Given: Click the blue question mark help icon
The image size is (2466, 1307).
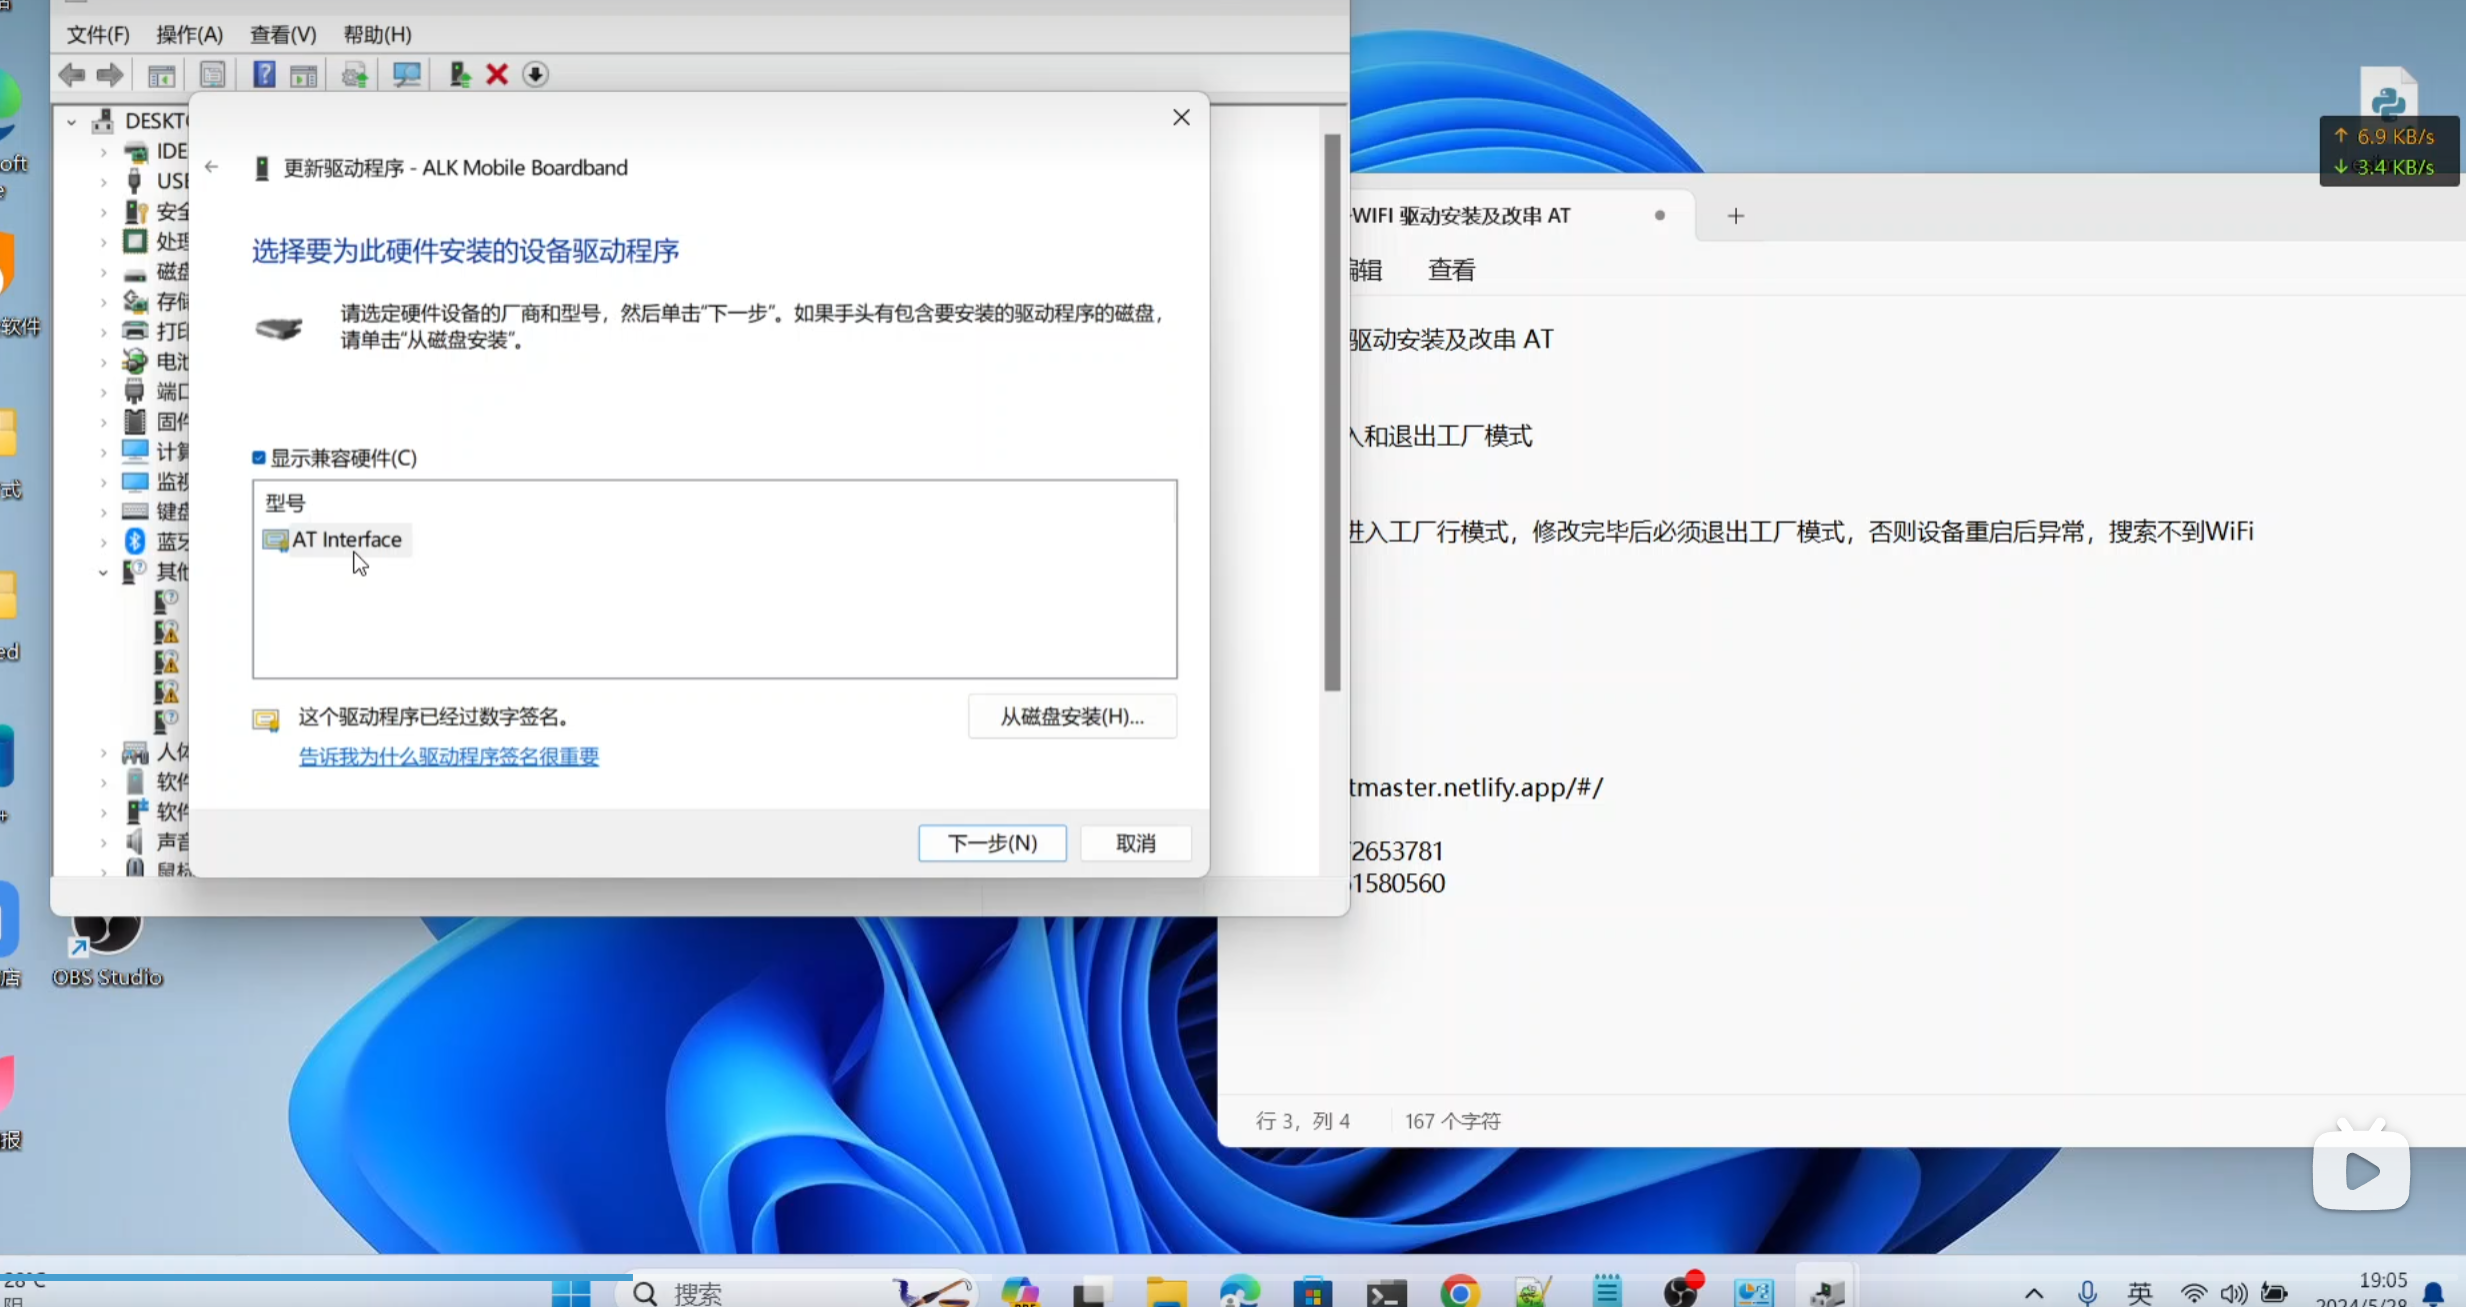Looking at the screenshot, I should pos(264,74).
